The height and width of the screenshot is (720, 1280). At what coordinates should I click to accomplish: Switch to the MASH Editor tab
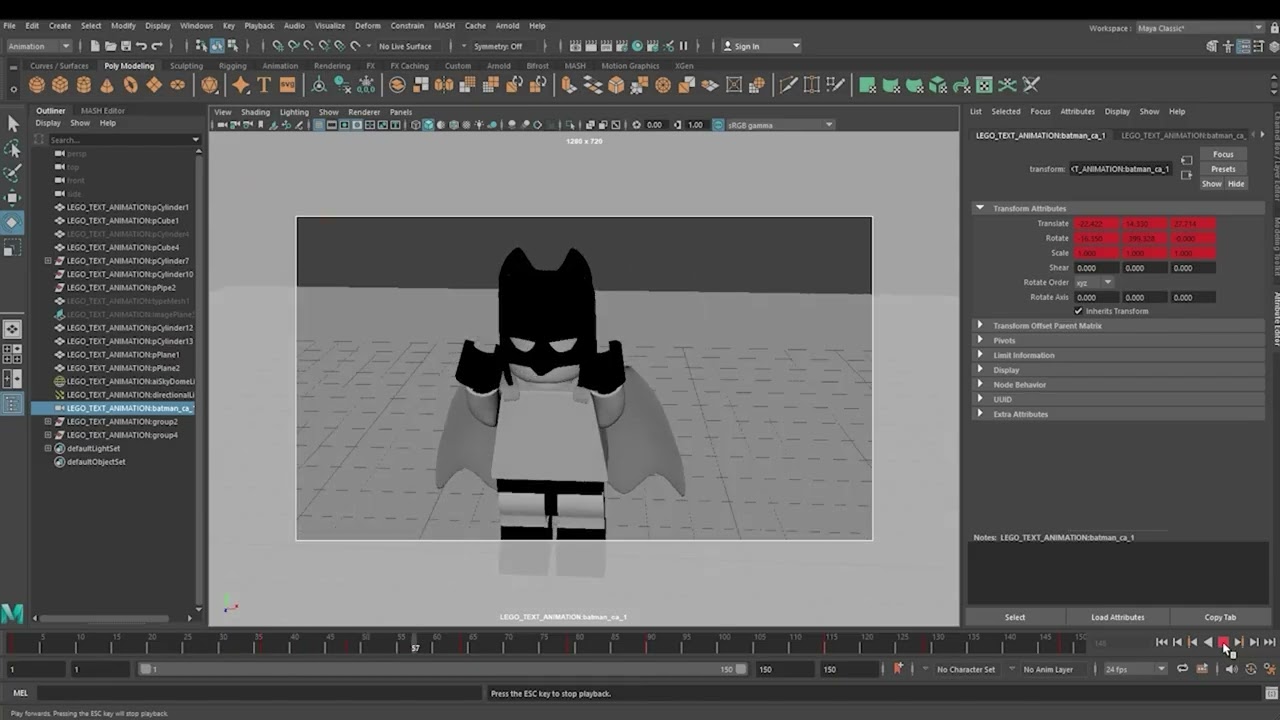tap(103, 111)
